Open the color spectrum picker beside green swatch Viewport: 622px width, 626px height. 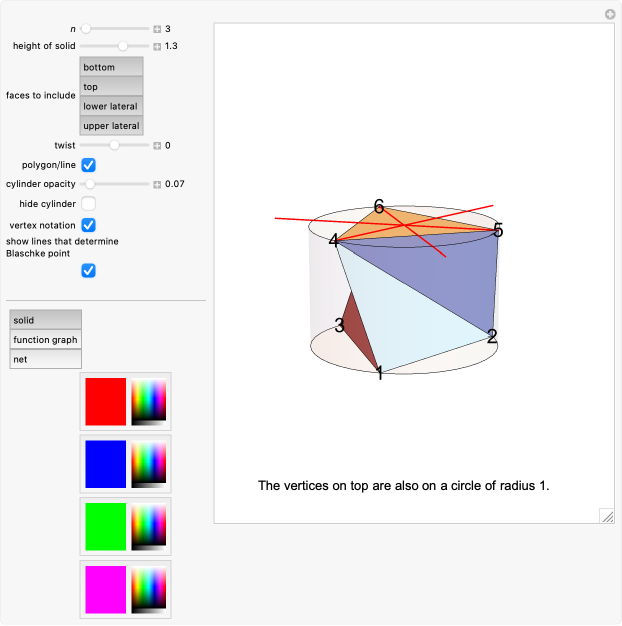point(149,526)
